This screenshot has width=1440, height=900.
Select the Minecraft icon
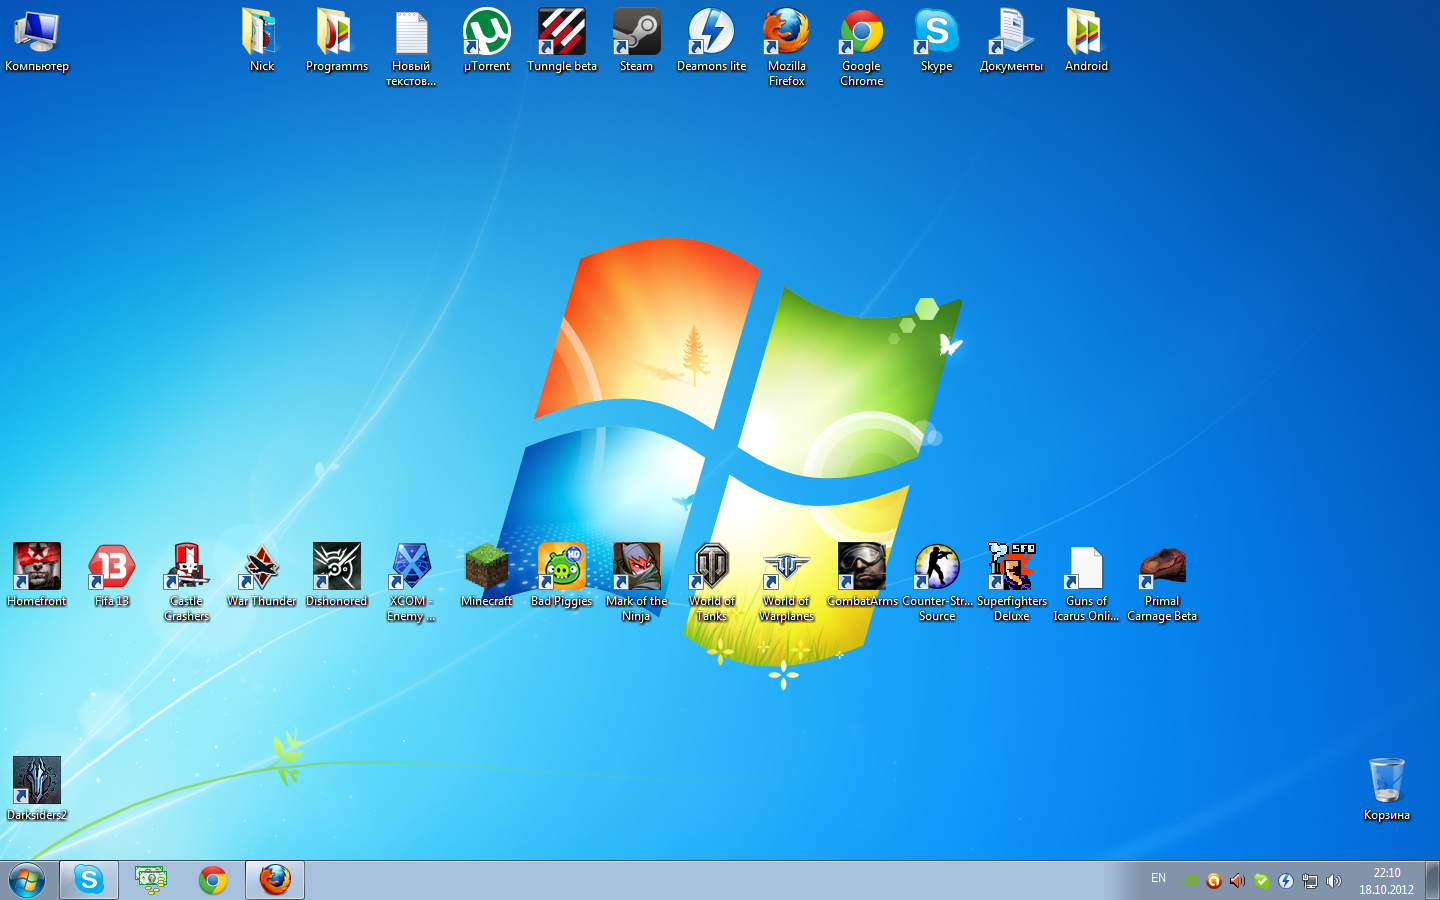(x=487, y=575)
